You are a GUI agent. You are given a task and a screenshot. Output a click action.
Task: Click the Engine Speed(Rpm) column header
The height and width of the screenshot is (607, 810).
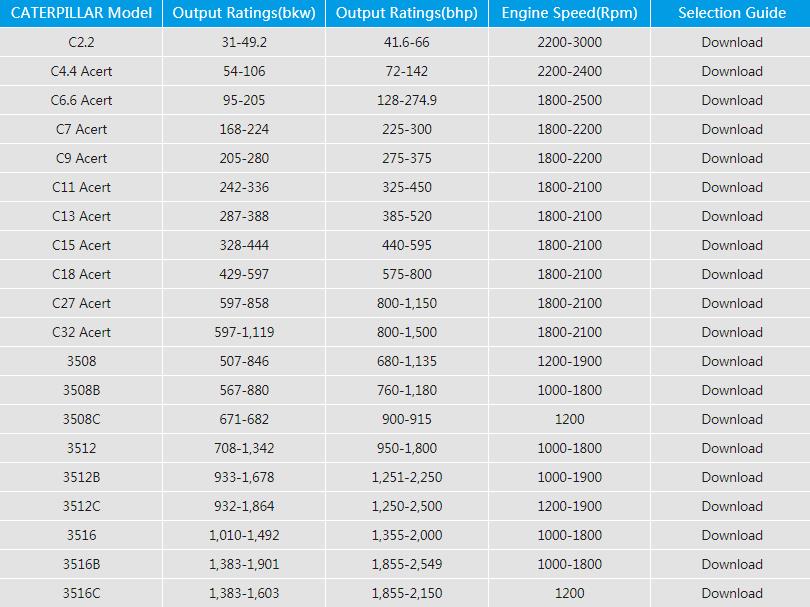tap(569, 13)
